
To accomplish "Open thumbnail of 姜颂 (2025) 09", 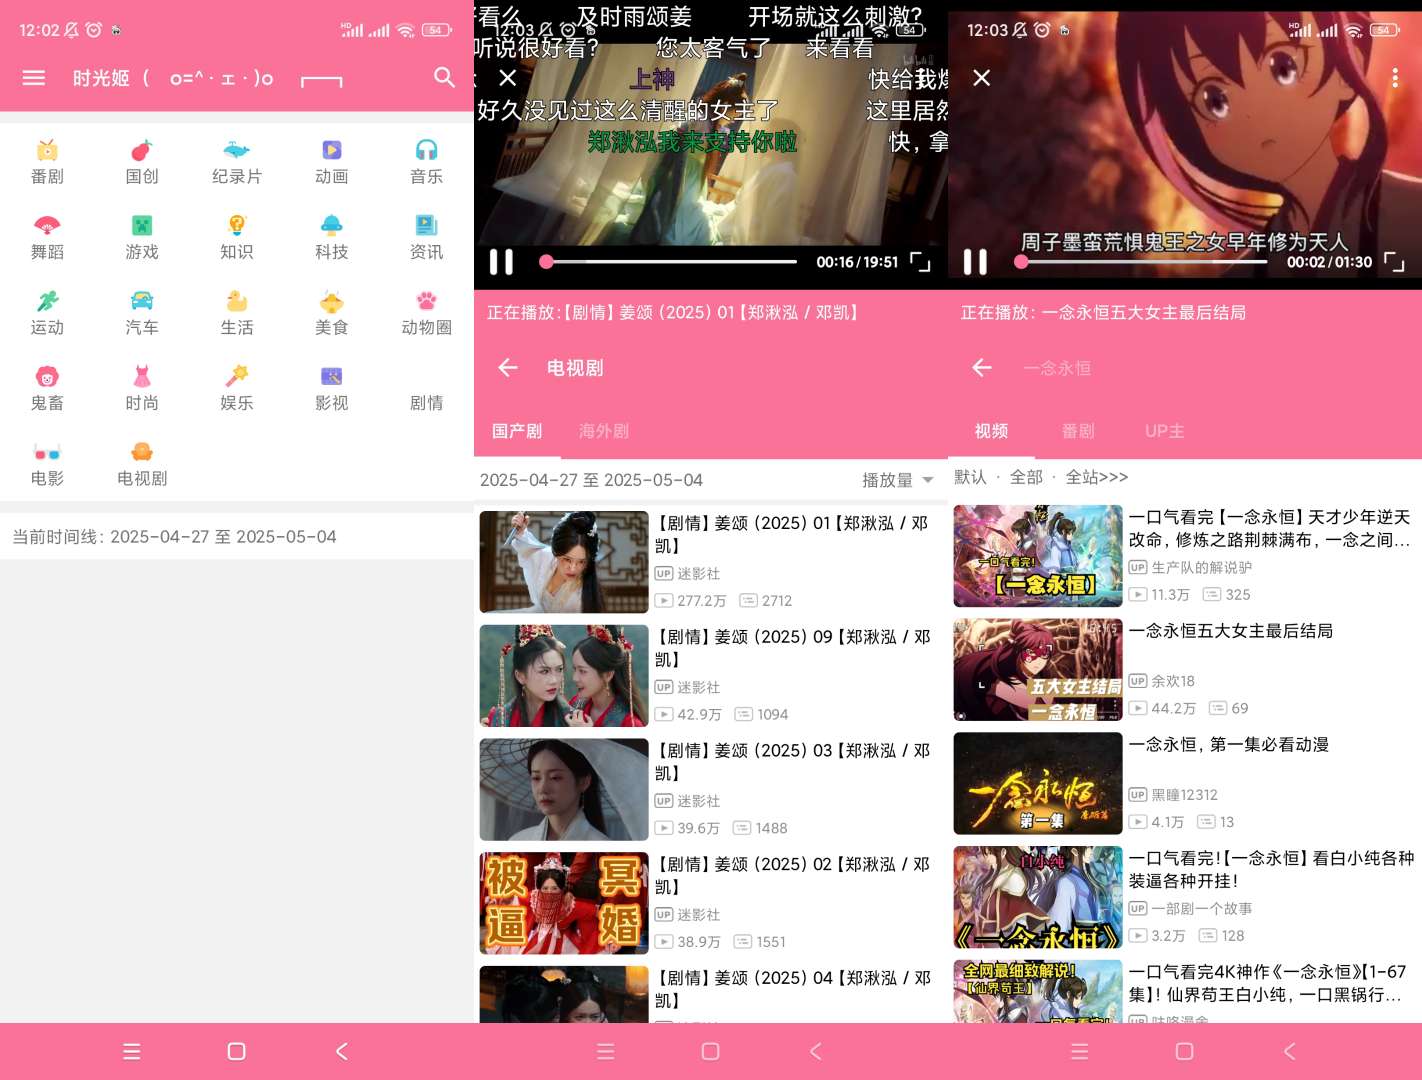I will tap(564, 676).
